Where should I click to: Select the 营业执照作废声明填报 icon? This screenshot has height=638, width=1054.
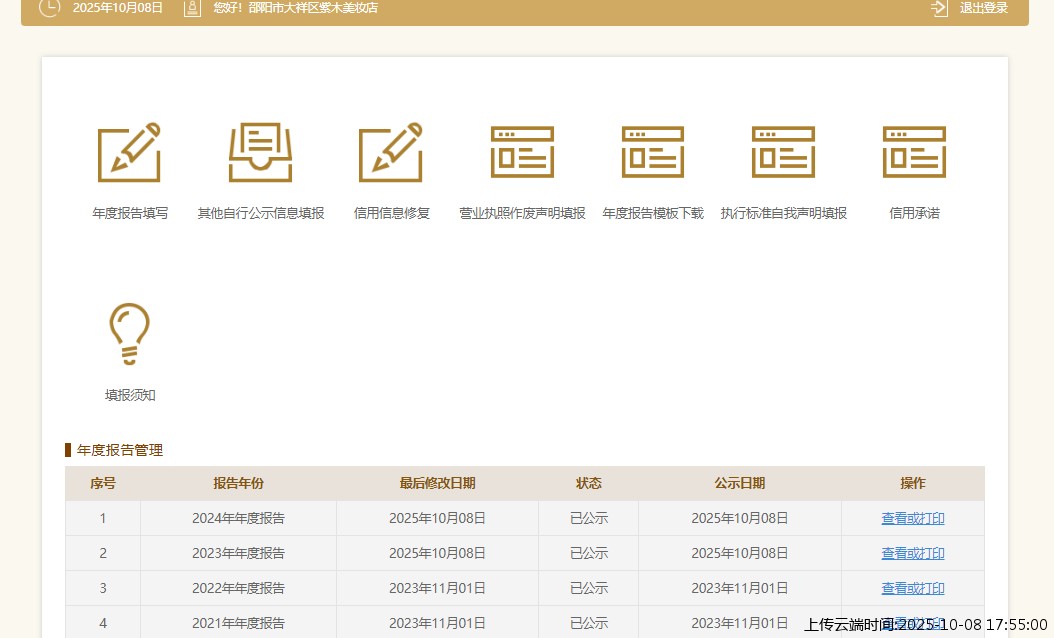pos(522,153)
